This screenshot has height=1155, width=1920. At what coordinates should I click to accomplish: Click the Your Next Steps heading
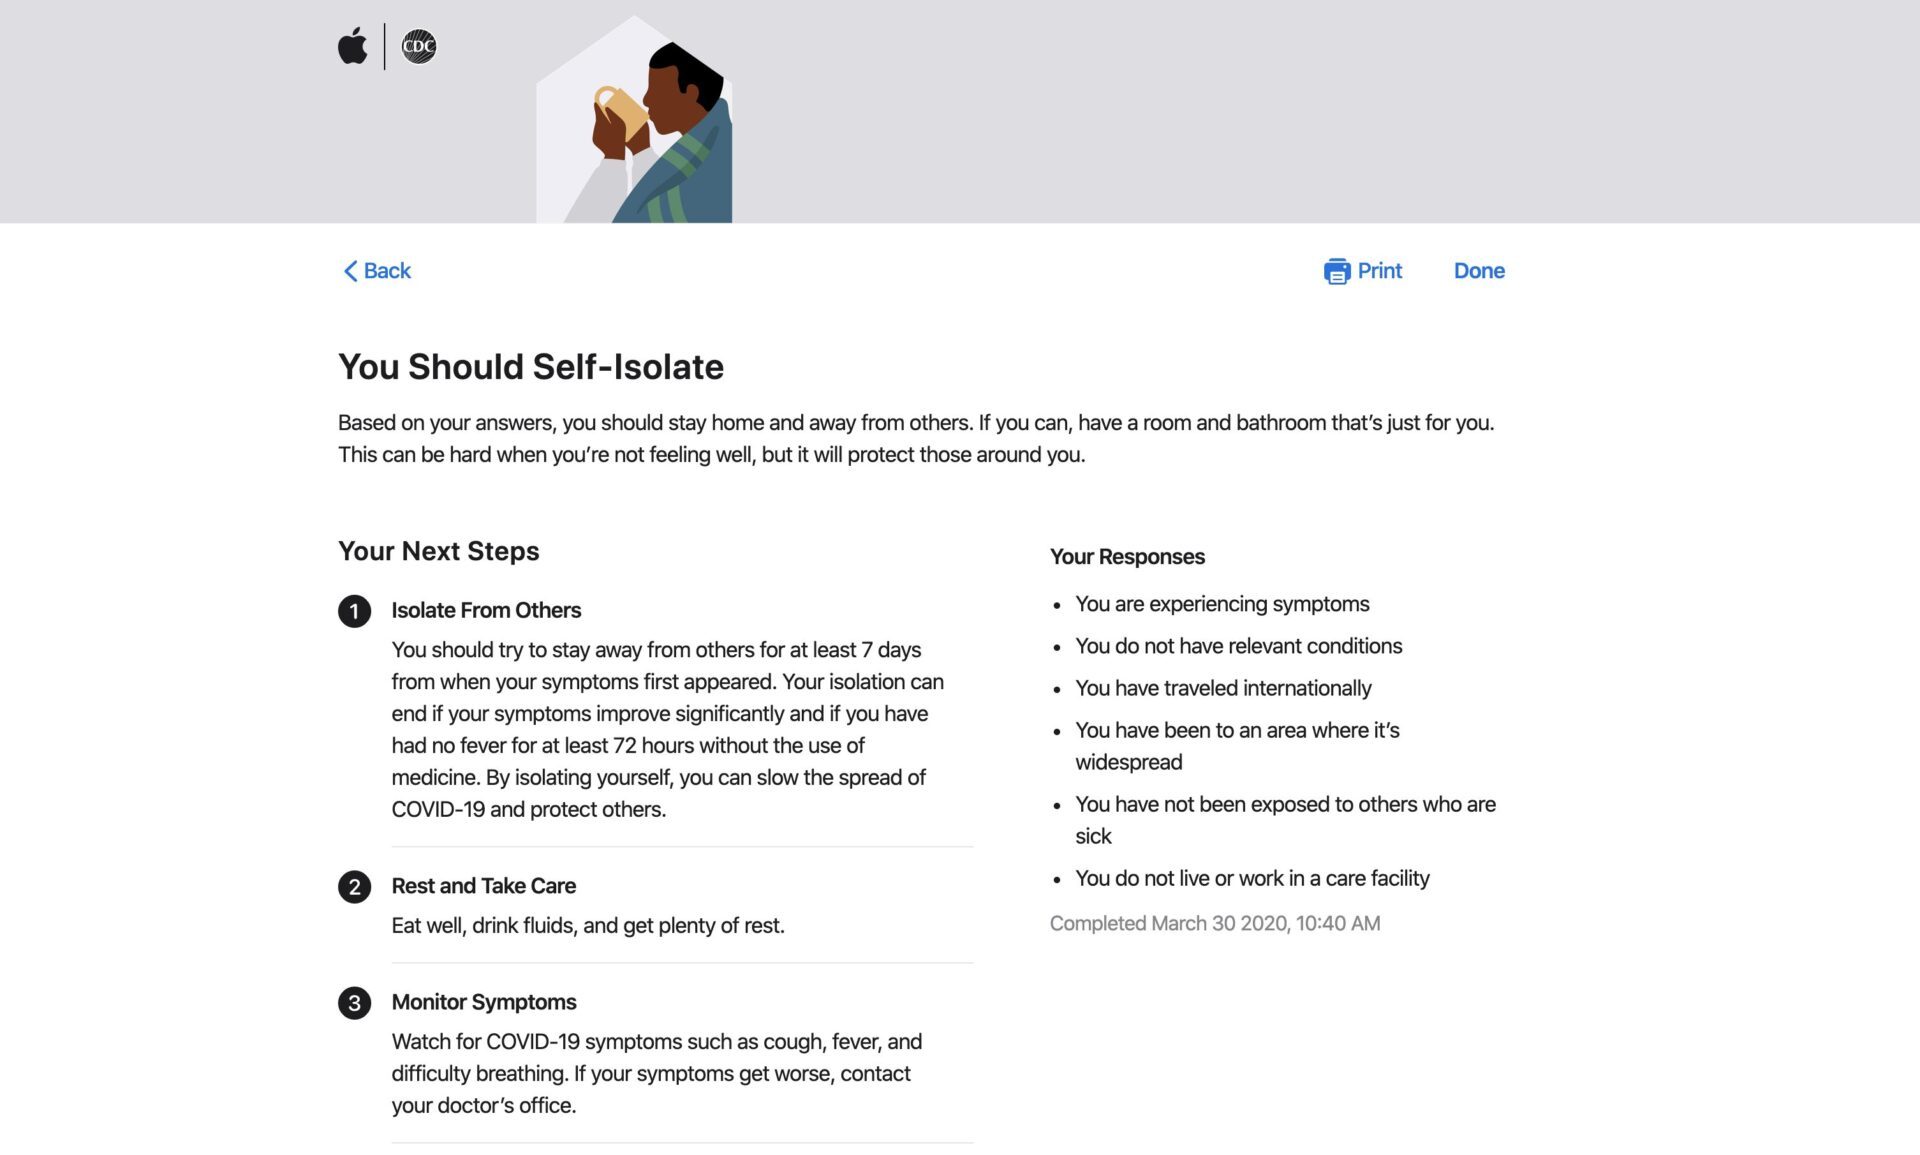[438, 551]
